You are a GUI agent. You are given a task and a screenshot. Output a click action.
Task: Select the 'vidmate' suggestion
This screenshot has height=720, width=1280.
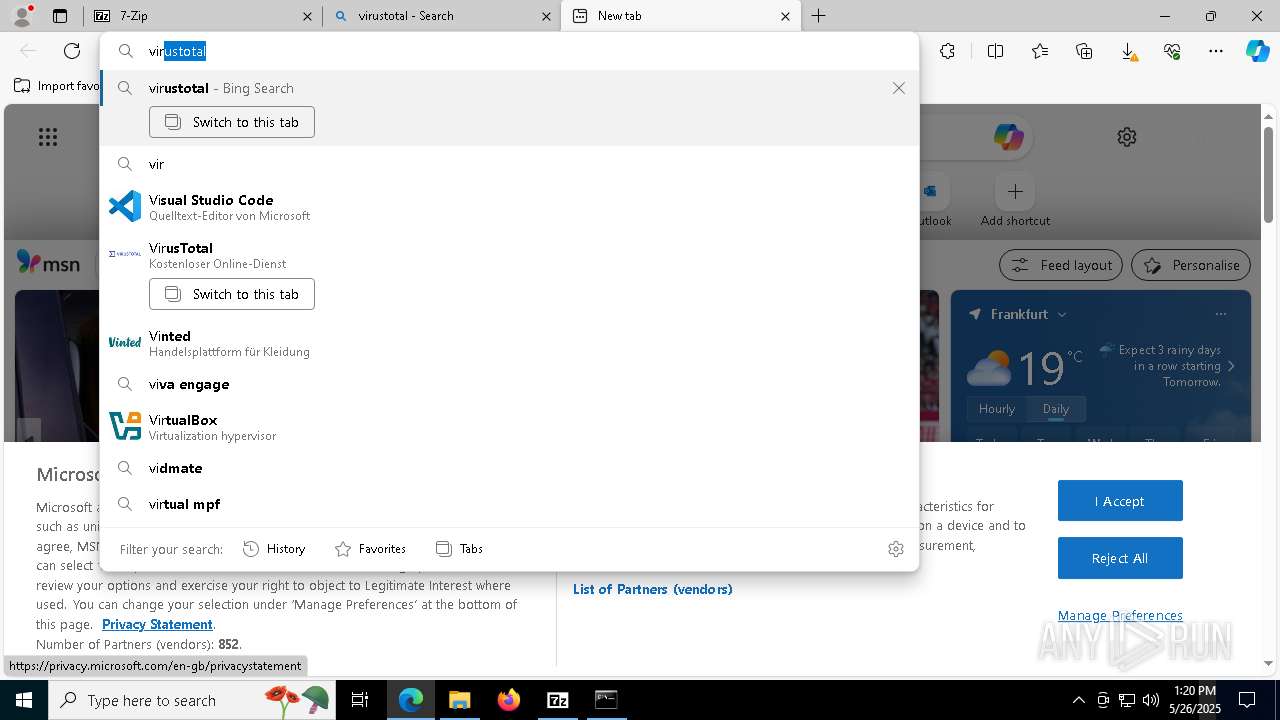(x=509, y=468)
